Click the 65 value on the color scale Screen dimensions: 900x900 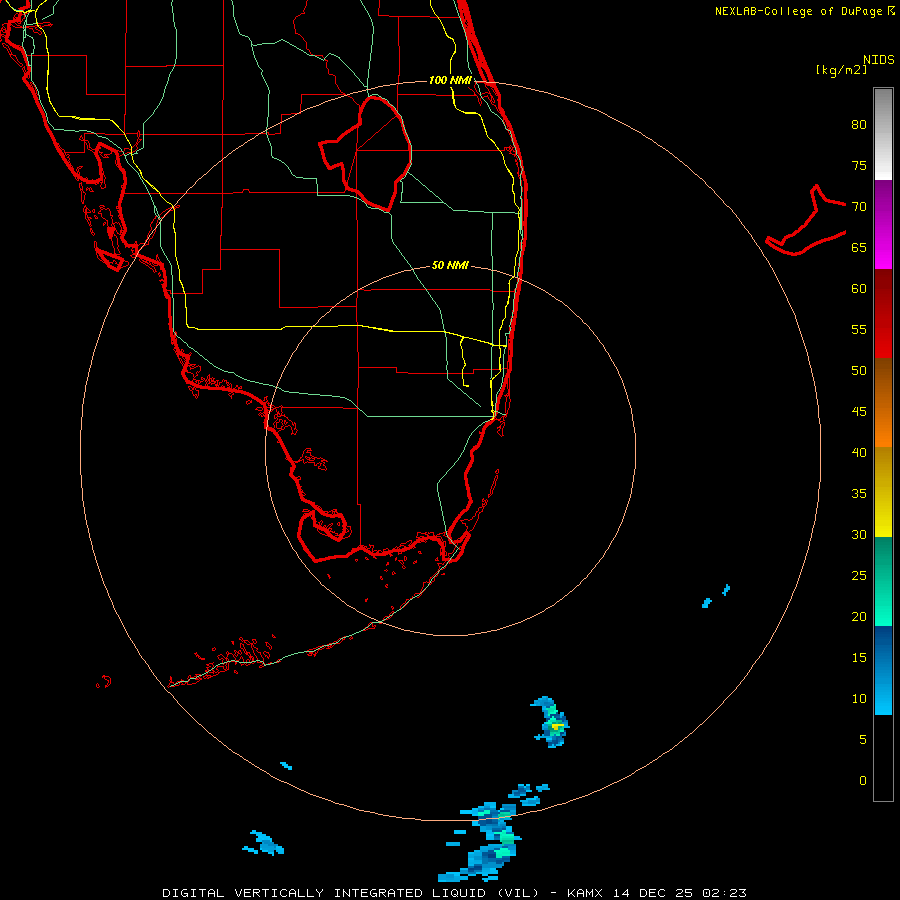pyautogui.click(x=859, y=247)
